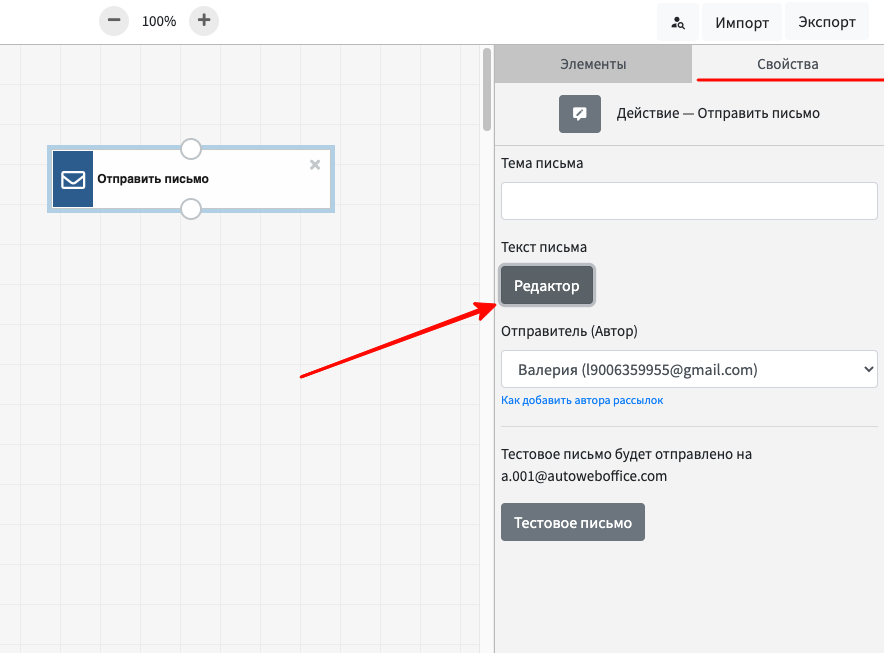Zoom in with the plus button
Viewport: 884px width, 653px height.
coord(204,21)
